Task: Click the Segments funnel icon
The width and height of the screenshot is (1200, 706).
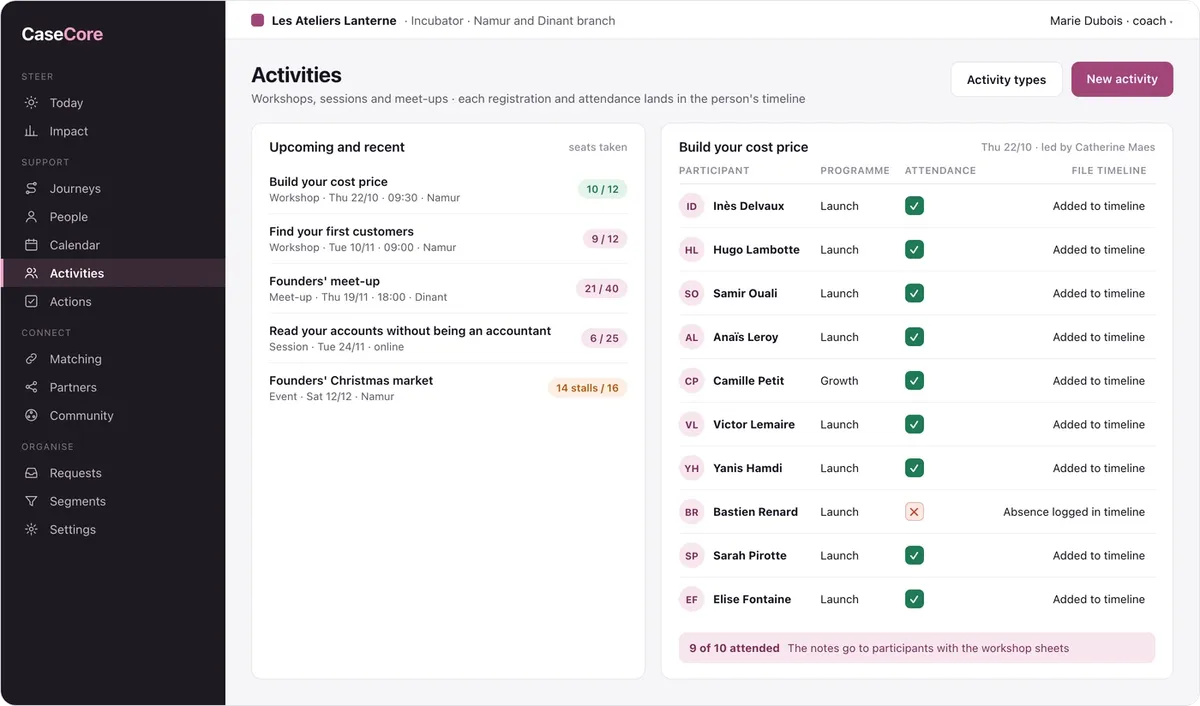Action: [31, 501]
